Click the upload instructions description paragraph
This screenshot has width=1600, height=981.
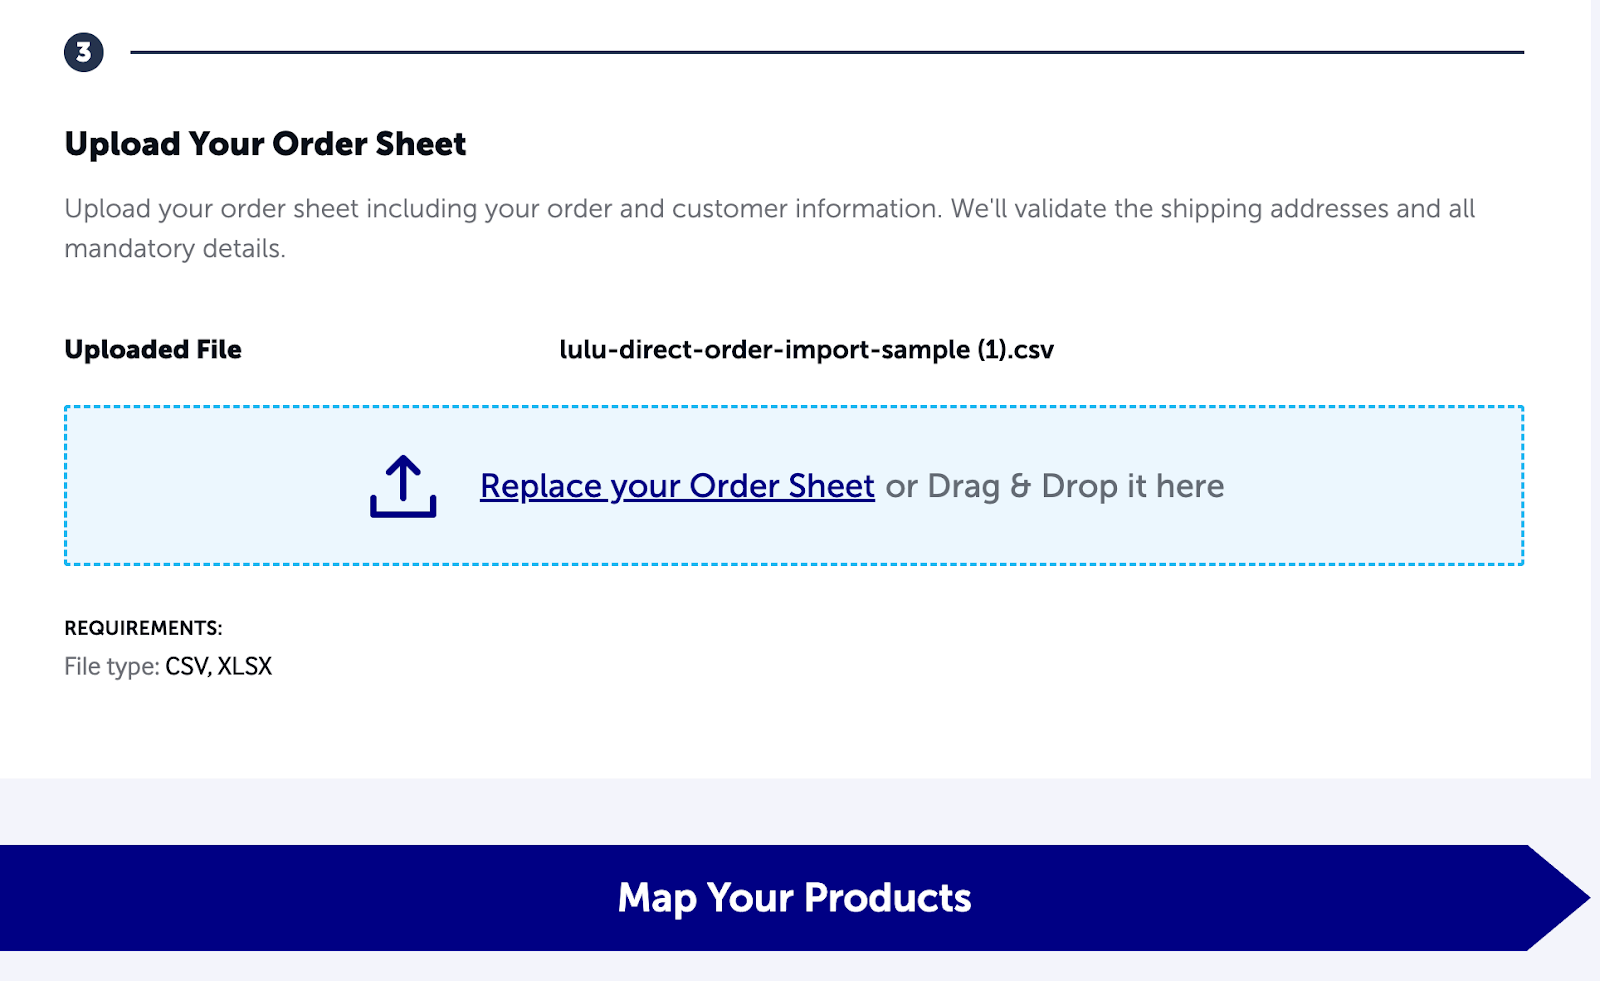click(x=770, y=228)
